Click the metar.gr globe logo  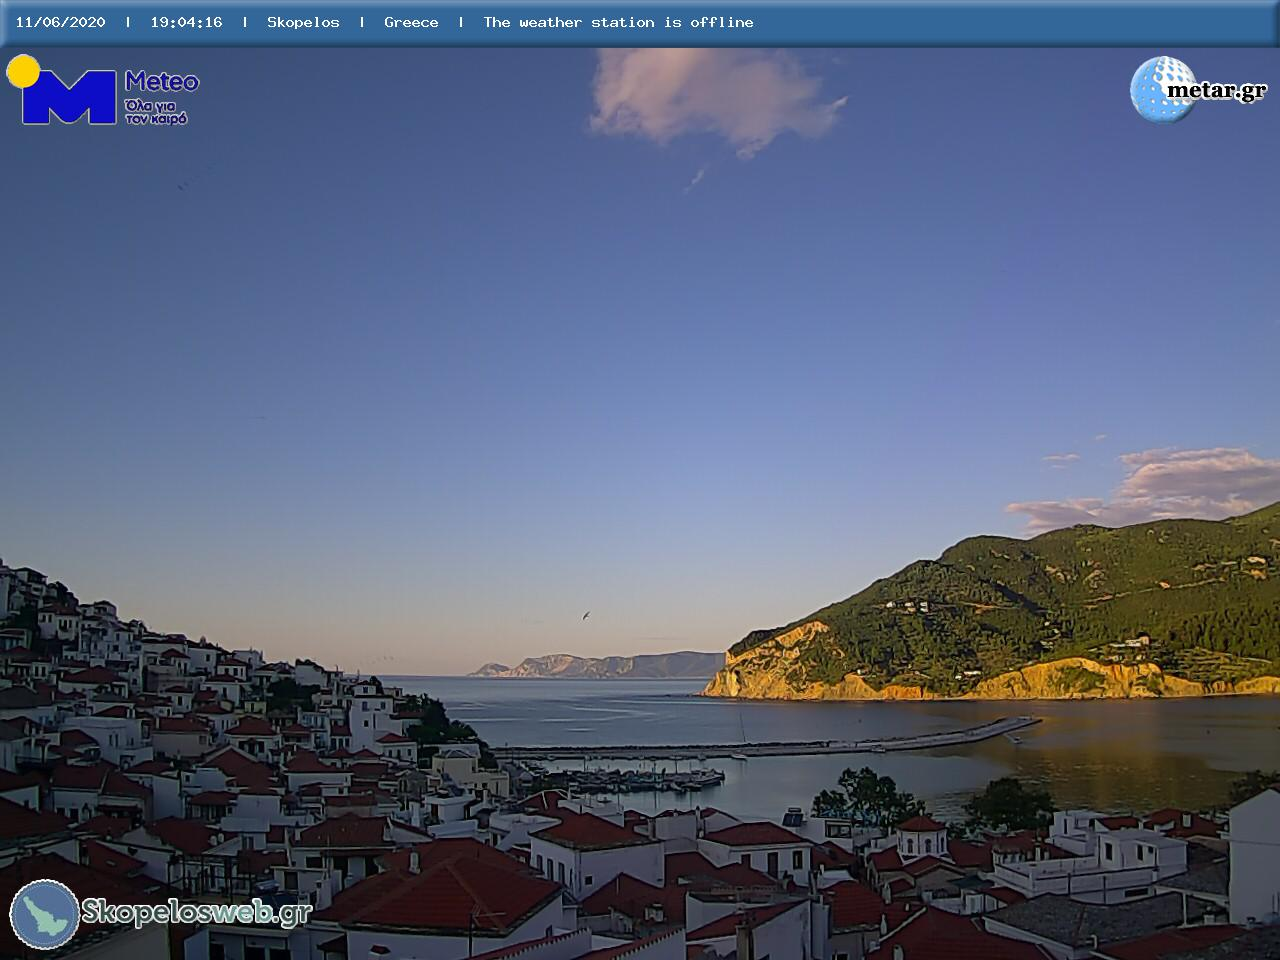point(1162,90)
